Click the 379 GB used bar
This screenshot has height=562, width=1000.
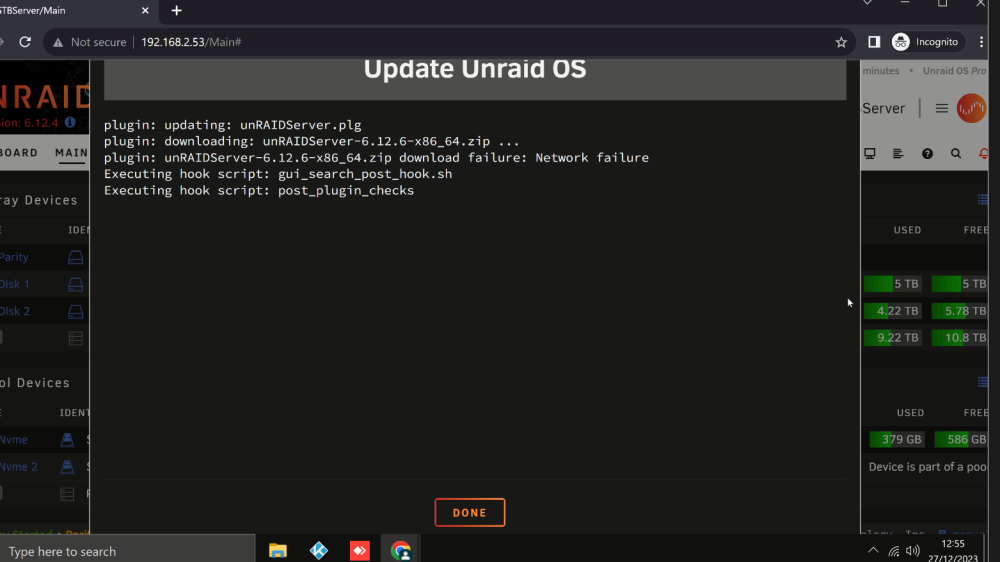(x=897, y=439)
